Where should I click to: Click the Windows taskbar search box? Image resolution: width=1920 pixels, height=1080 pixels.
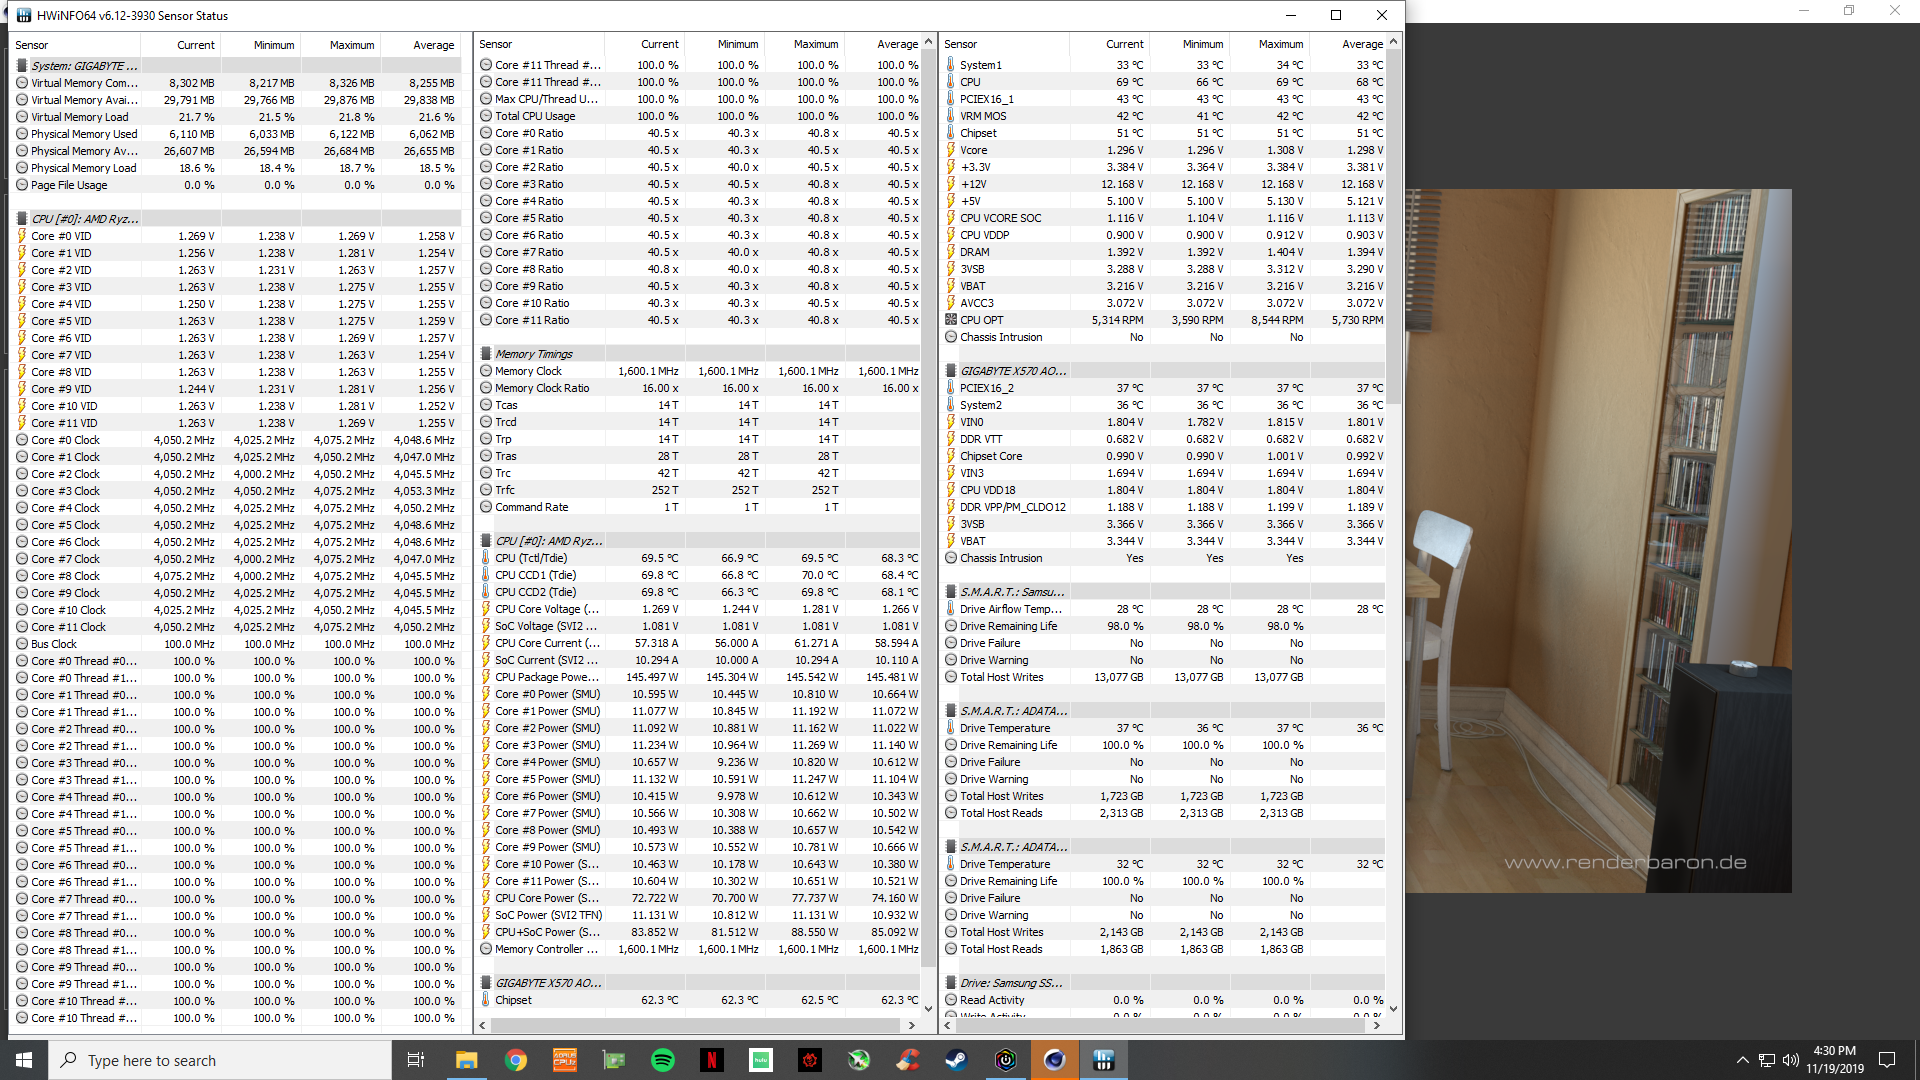[x=220, y=1060]
